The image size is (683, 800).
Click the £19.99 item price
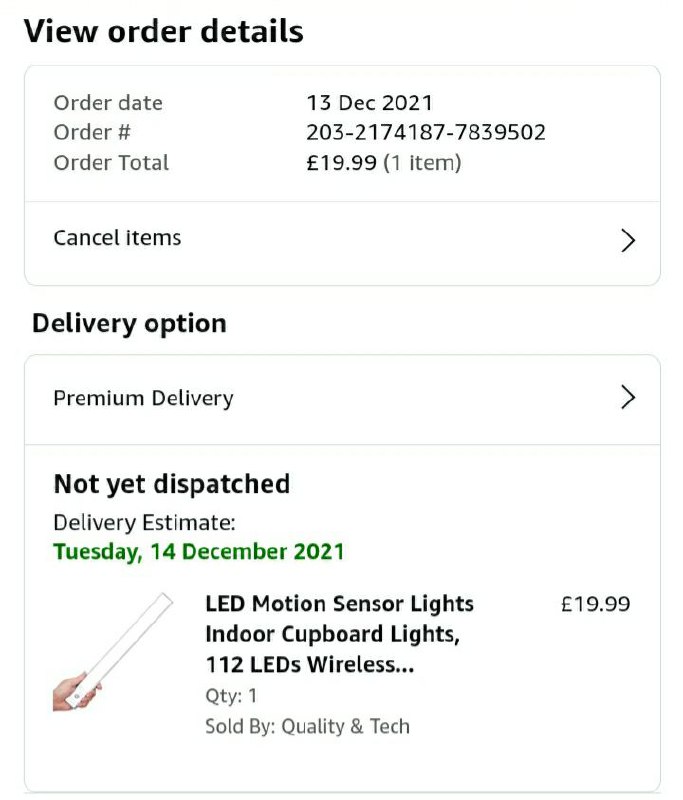click(x=595, y=604)
